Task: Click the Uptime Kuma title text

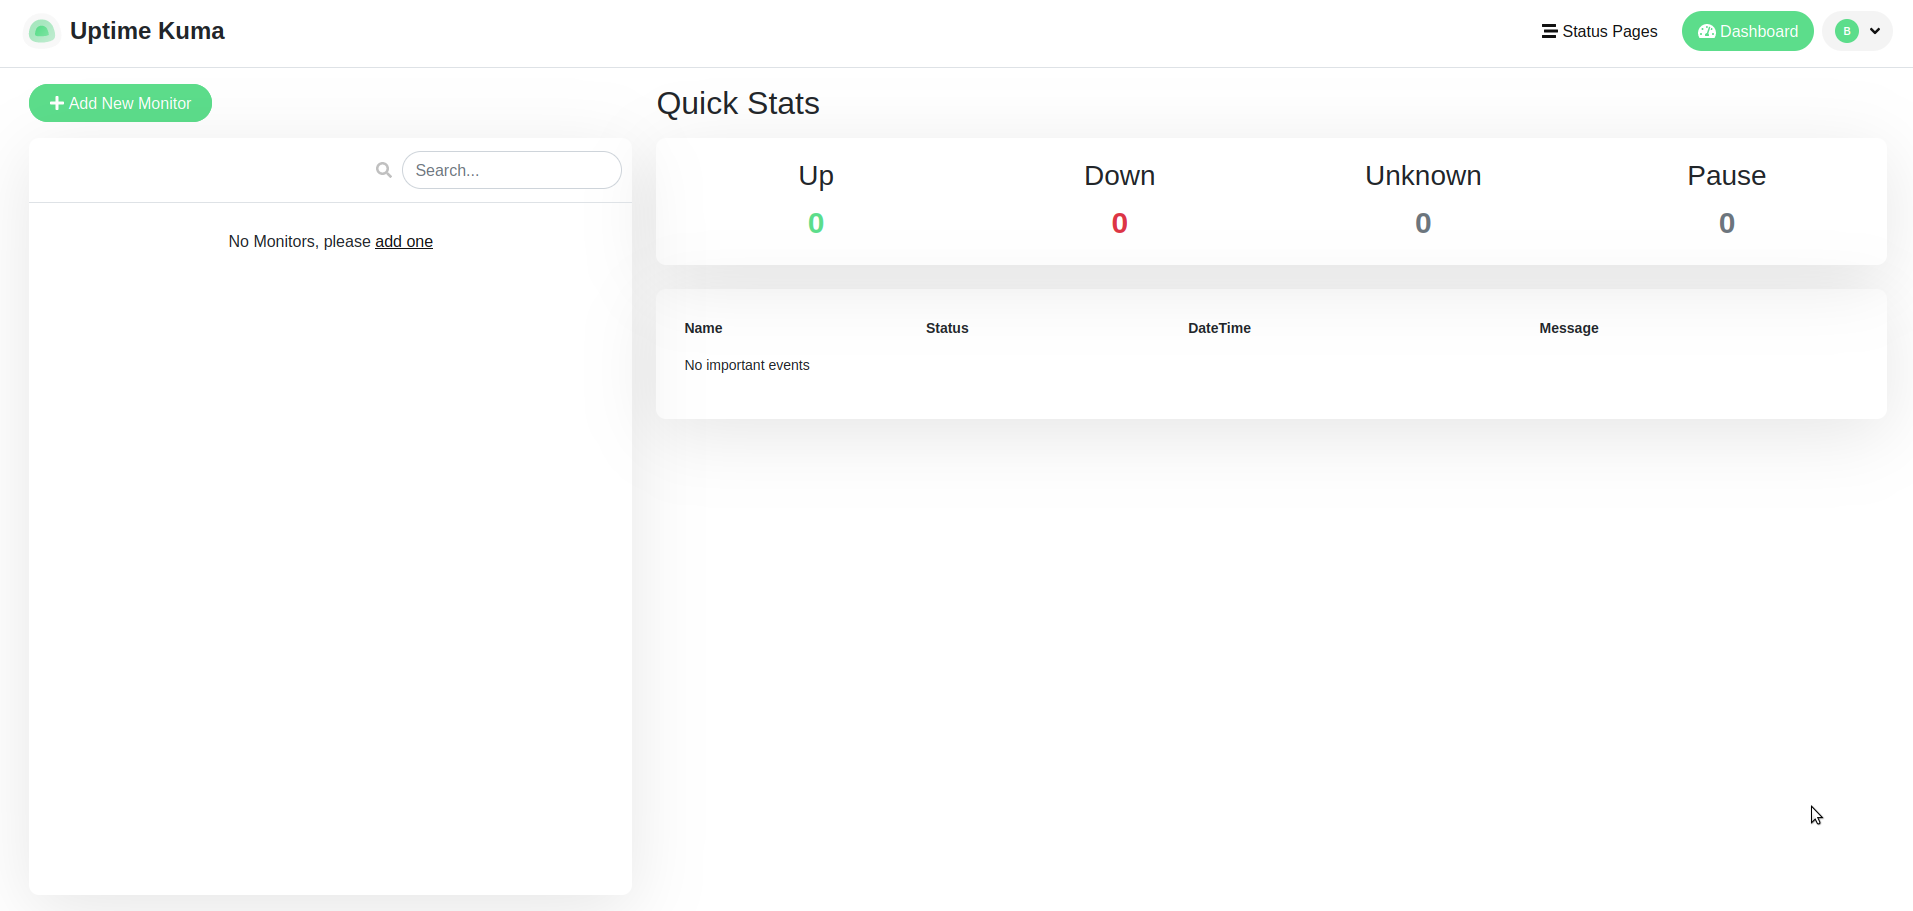Action: (x=147, y=31)
